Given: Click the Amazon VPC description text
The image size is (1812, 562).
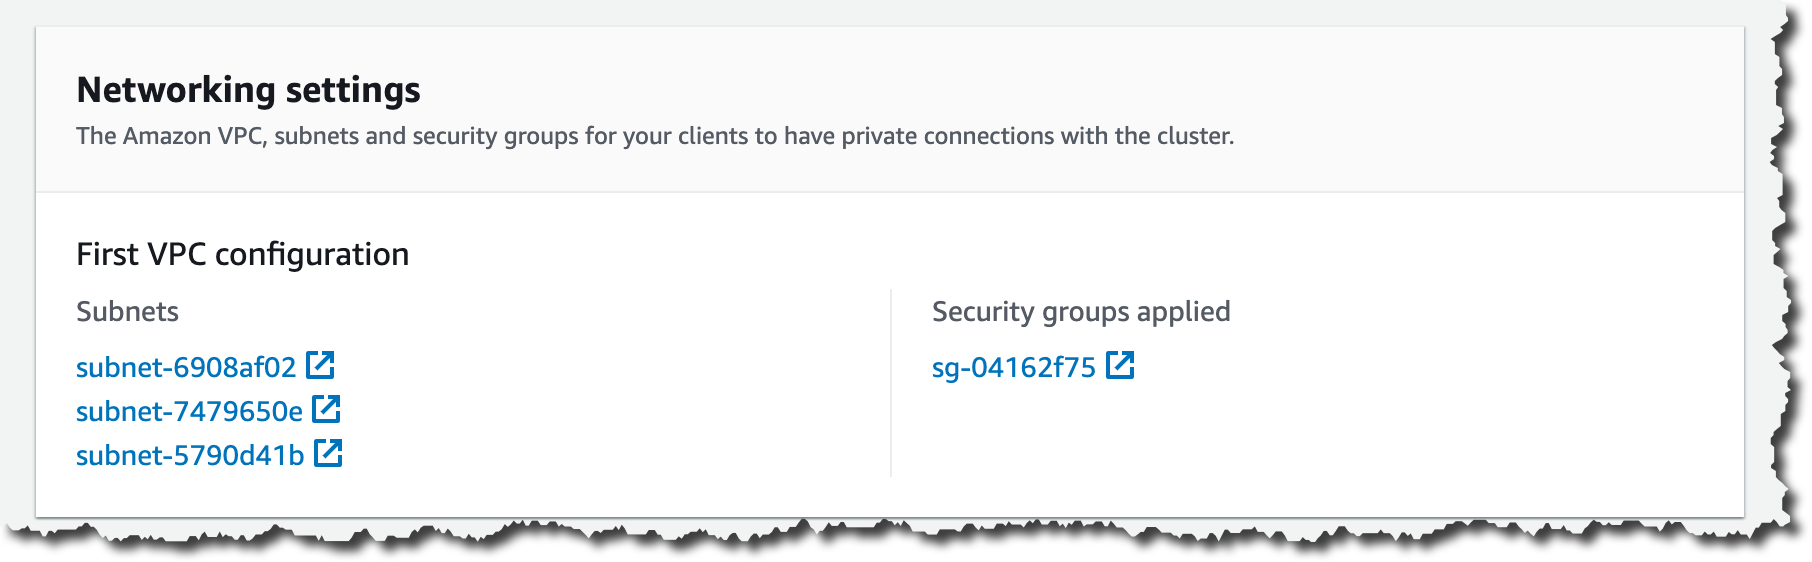Looking at the screenshot, I should coord(655,136).
